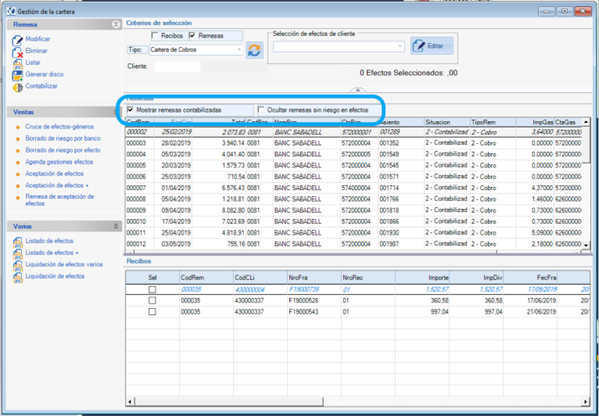Click the bullet next to Cruce de efectos-géneros
The width and height of the screenshot is (599, 416).
pyautogui.click(x=17, y=127)
